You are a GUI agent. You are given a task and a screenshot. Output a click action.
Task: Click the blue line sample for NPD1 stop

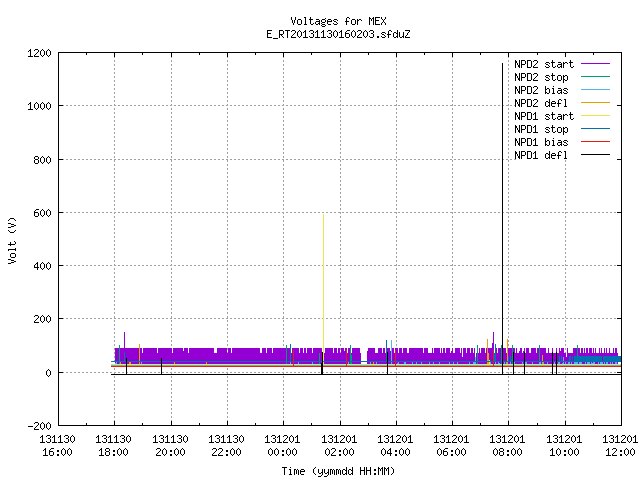pyautogui.click(x=596, y=129)
